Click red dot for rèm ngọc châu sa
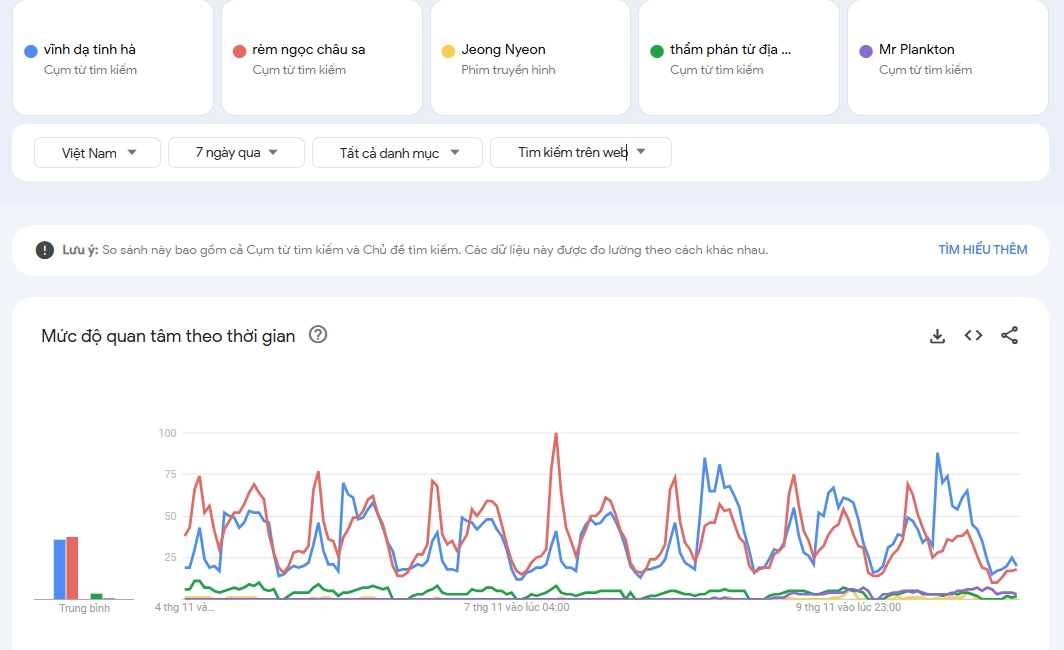The width and height of the screenshot is (1064, 650). pos(239,51)
